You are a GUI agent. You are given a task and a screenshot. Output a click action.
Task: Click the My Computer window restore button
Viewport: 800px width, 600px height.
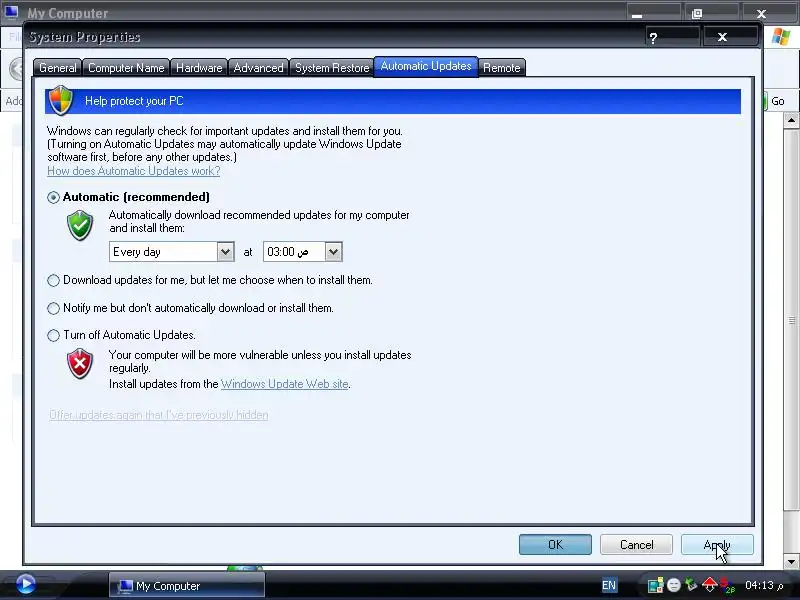point(711,13)
